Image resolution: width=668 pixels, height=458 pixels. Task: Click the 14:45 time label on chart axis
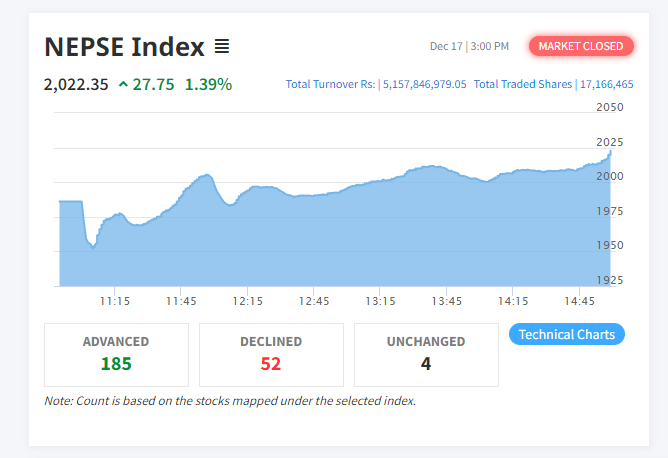coord(580,301)
